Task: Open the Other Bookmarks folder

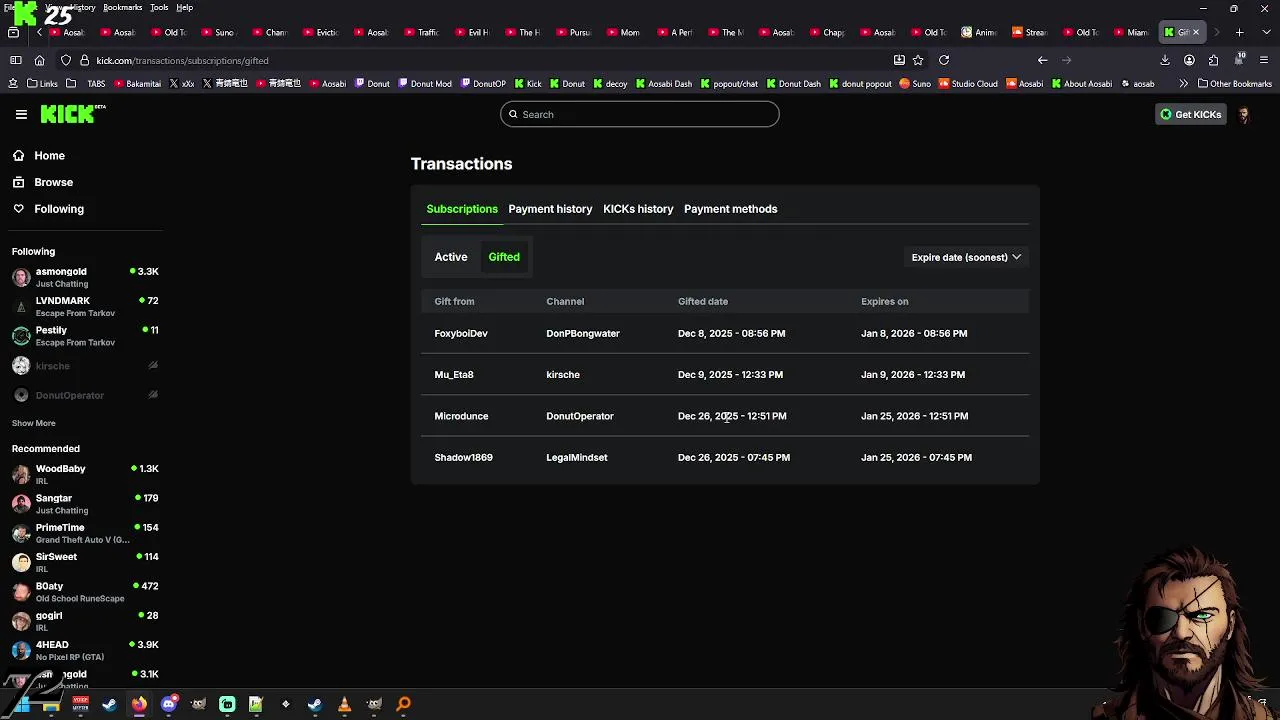Action: 1235,84
